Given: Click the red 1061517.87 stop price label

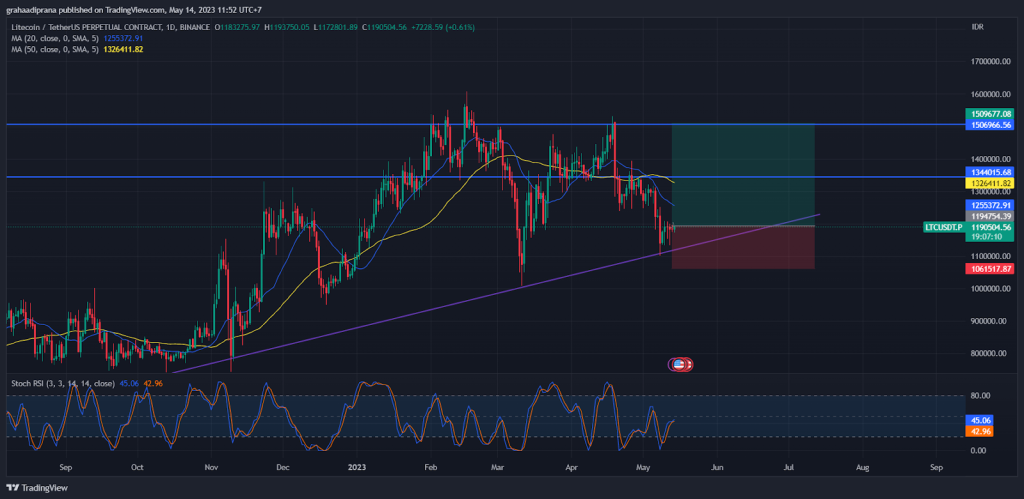Looking at the screenshot, I should [990, 268].
